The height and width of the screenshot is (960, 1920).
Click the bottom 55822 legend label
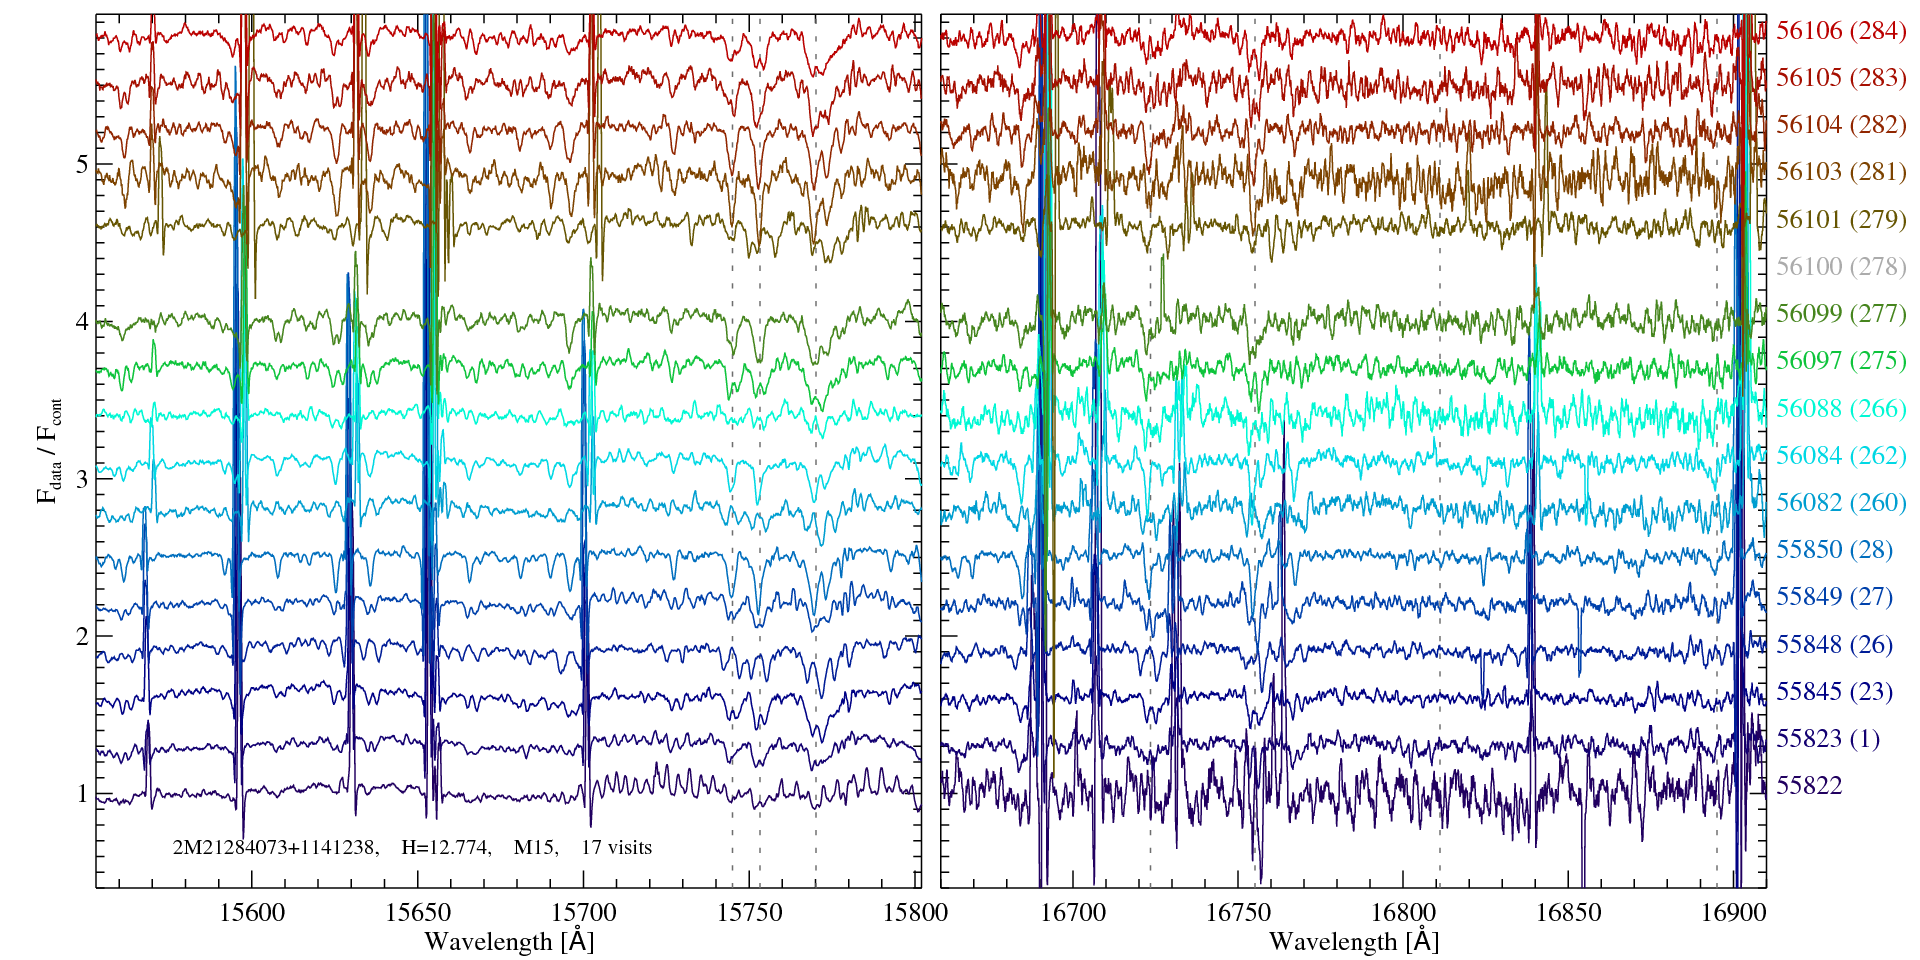[1808, 786]
